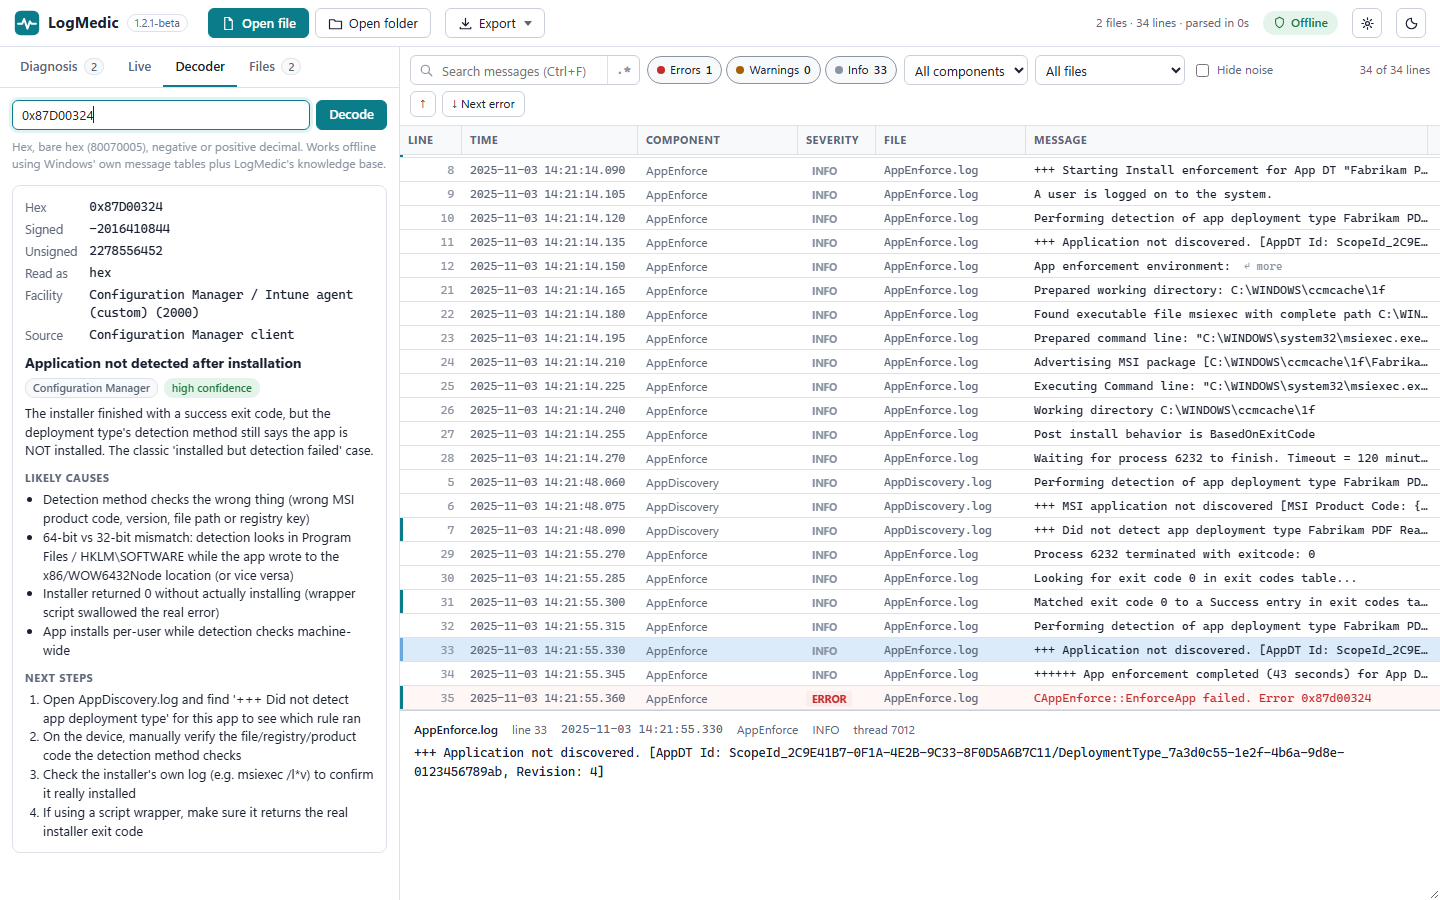The image size is (1440, 900).
Task: Click the 'Configuration Manager' tag
Action: (x=91, y=388)
